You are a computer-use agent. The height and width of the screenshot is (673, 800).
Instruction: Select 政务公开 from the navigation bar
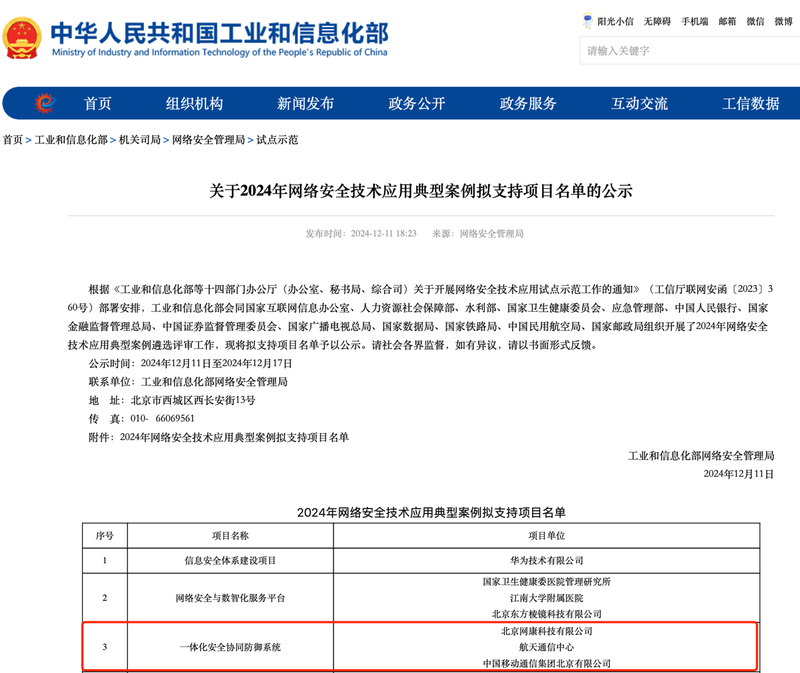coord(417,104)
